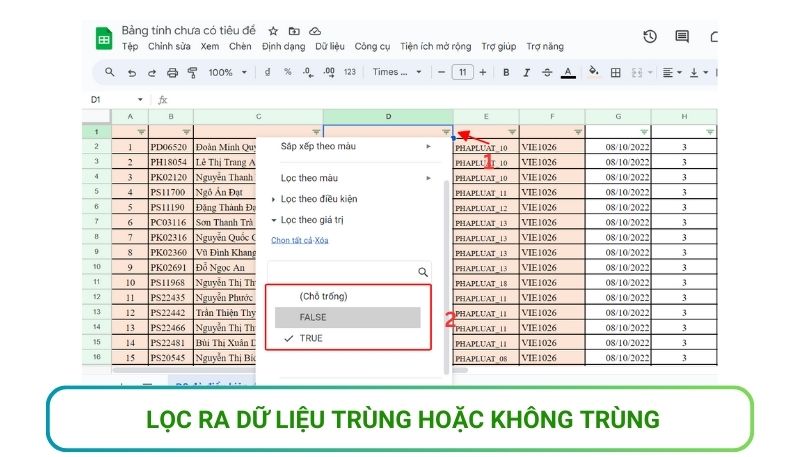Open the Chèn menu
Screen dimensions: 800x457
pyautogui.click(x=240, y=46)
